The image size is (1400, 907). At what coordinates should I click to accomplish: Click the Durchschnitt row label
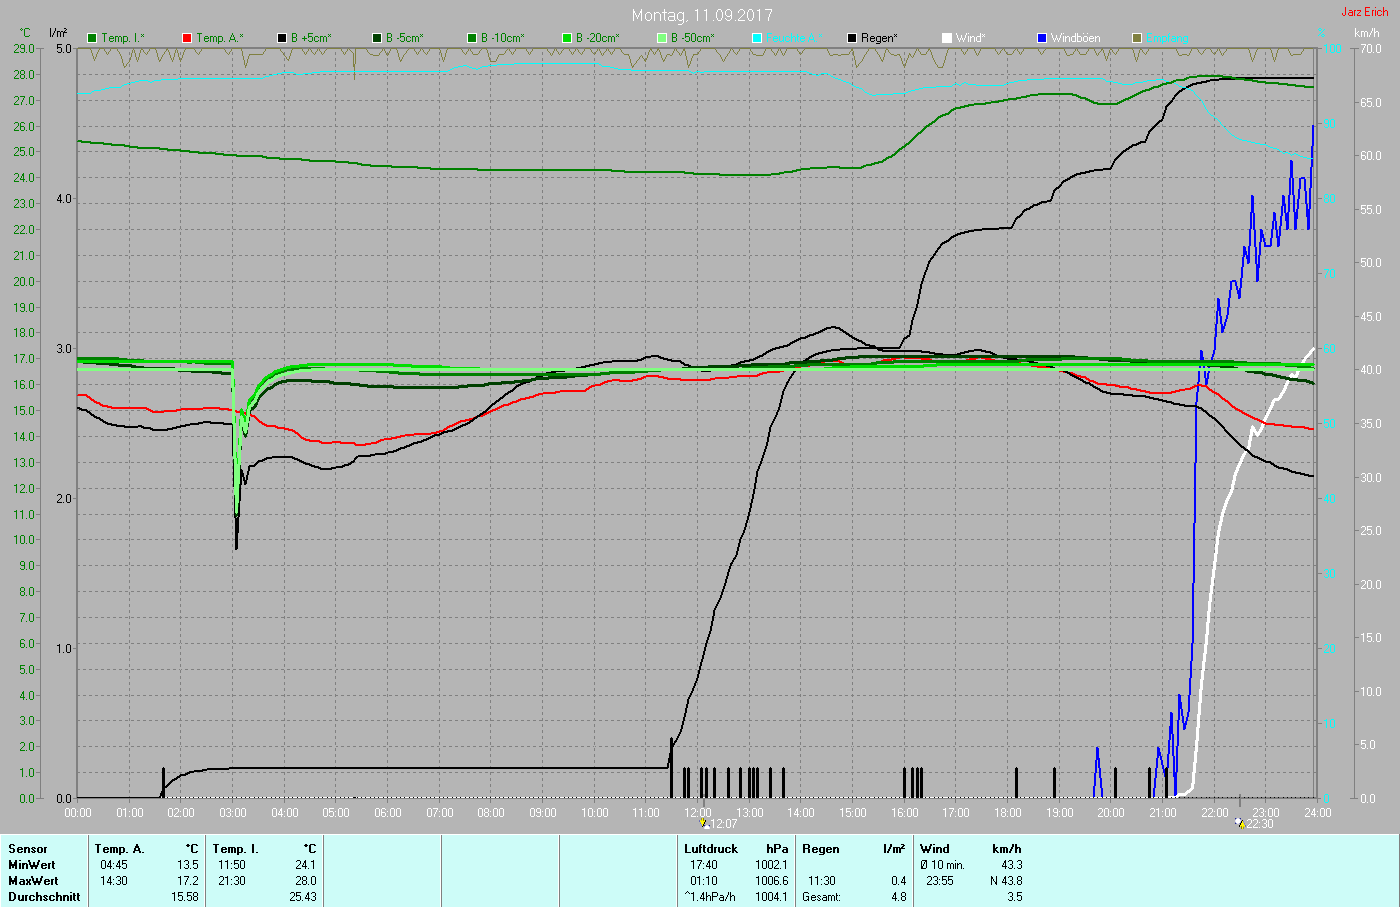click(x=44, y=897)
